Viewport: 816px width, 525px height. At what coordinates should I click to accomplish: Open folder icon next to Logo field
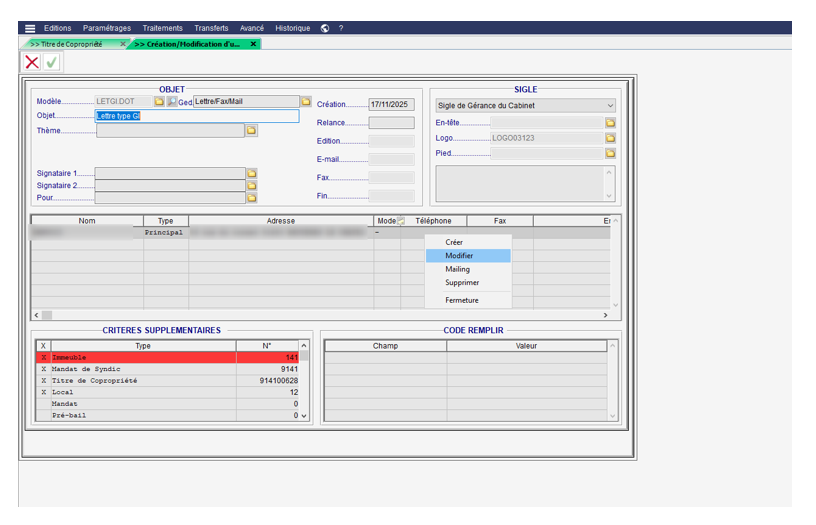click(x=610, y=138)
